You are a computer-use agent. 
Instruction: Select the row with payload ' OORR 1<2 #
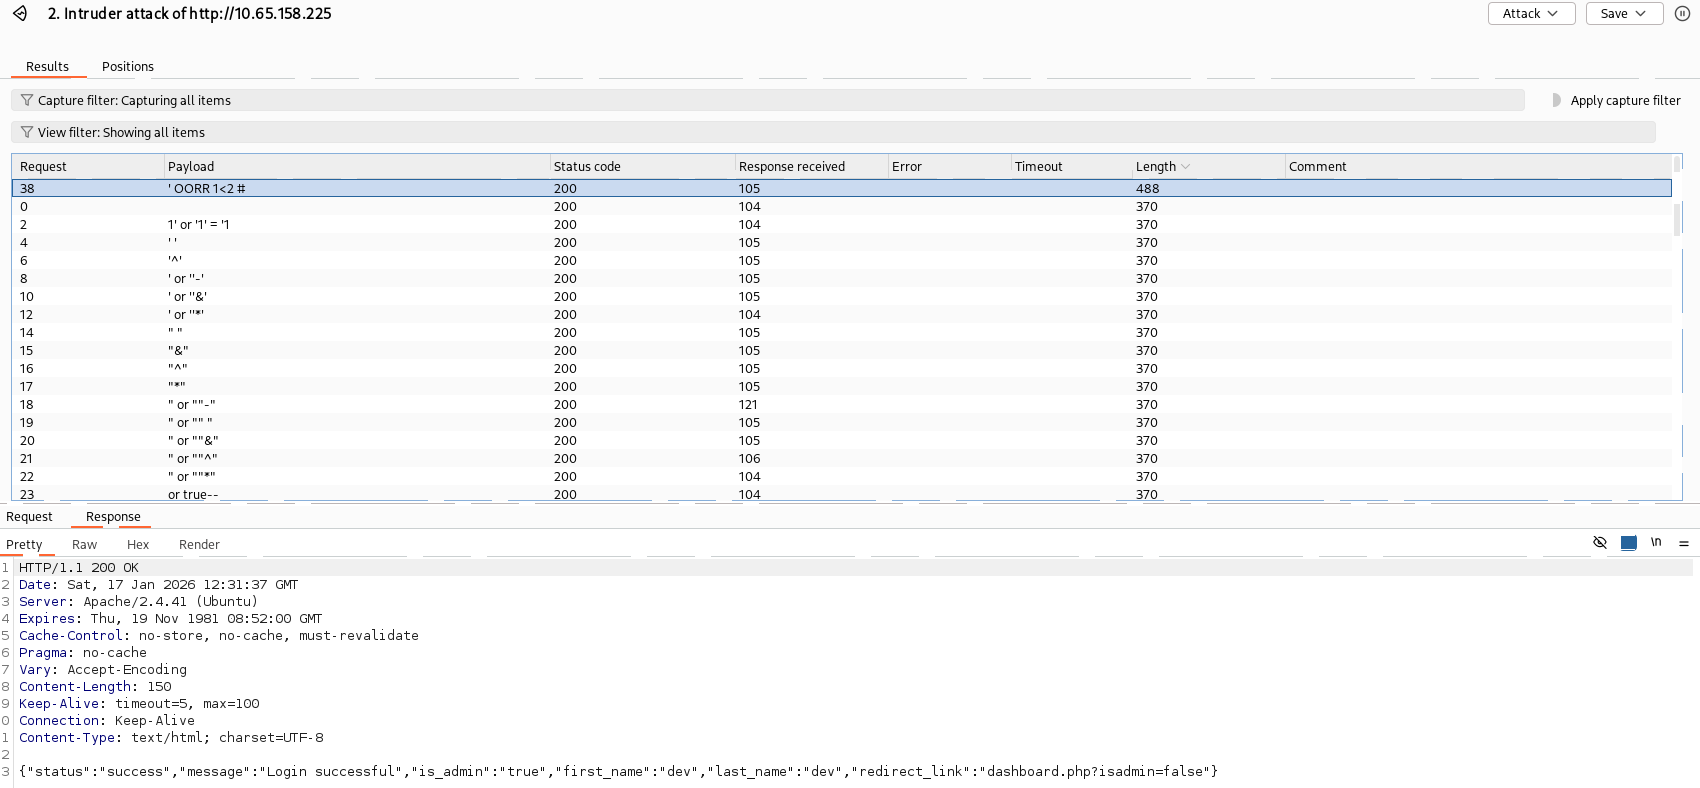pyautogui.click(x=841, y=188)
